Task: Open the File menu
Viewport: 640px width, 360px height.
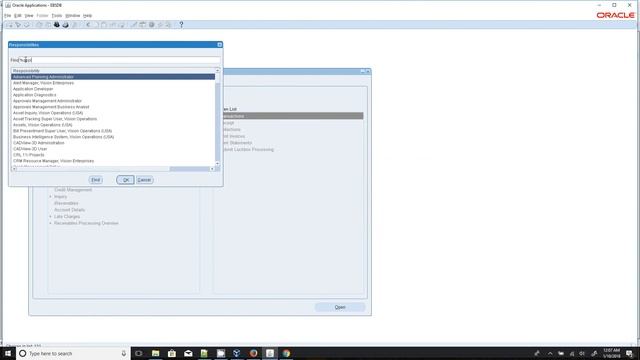Action: [7, 16]
